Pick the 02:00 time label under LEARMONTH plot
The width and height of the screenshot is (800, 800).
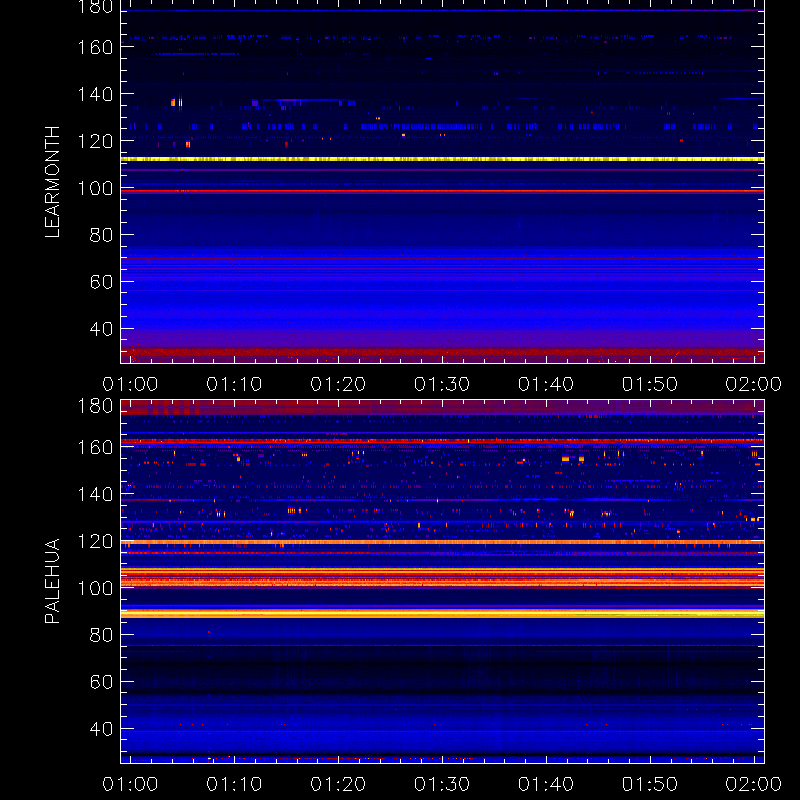(x=754, y=384)
